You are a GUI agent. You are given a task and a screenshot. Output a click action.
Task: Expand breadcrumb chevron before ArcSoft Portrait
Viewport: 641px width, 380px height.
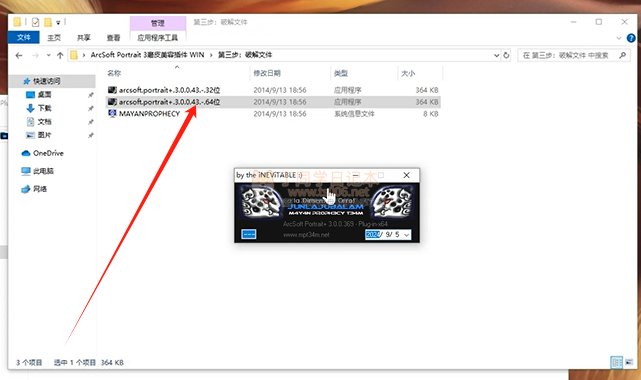click(x=84, y=55)
